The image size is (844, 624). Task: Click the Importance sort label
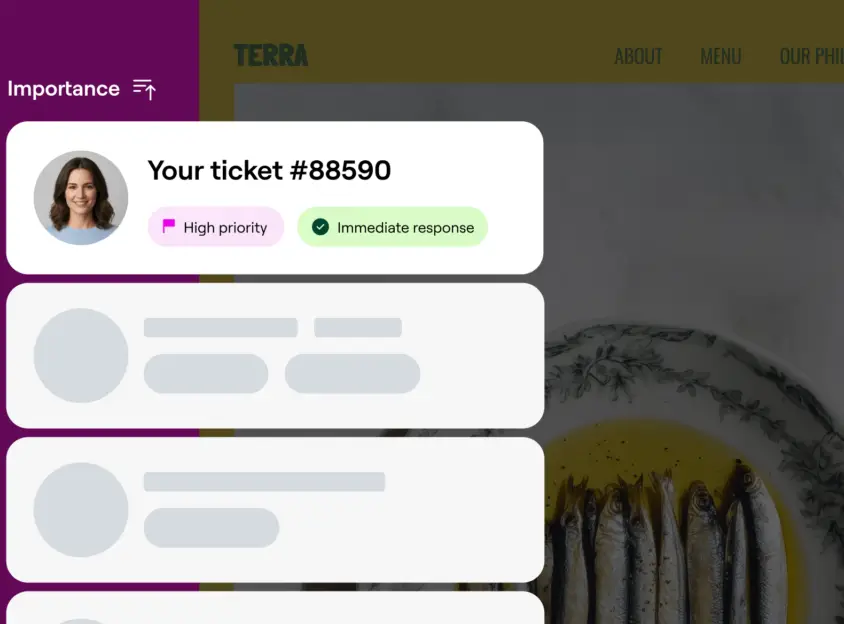[x=63, y=89]
